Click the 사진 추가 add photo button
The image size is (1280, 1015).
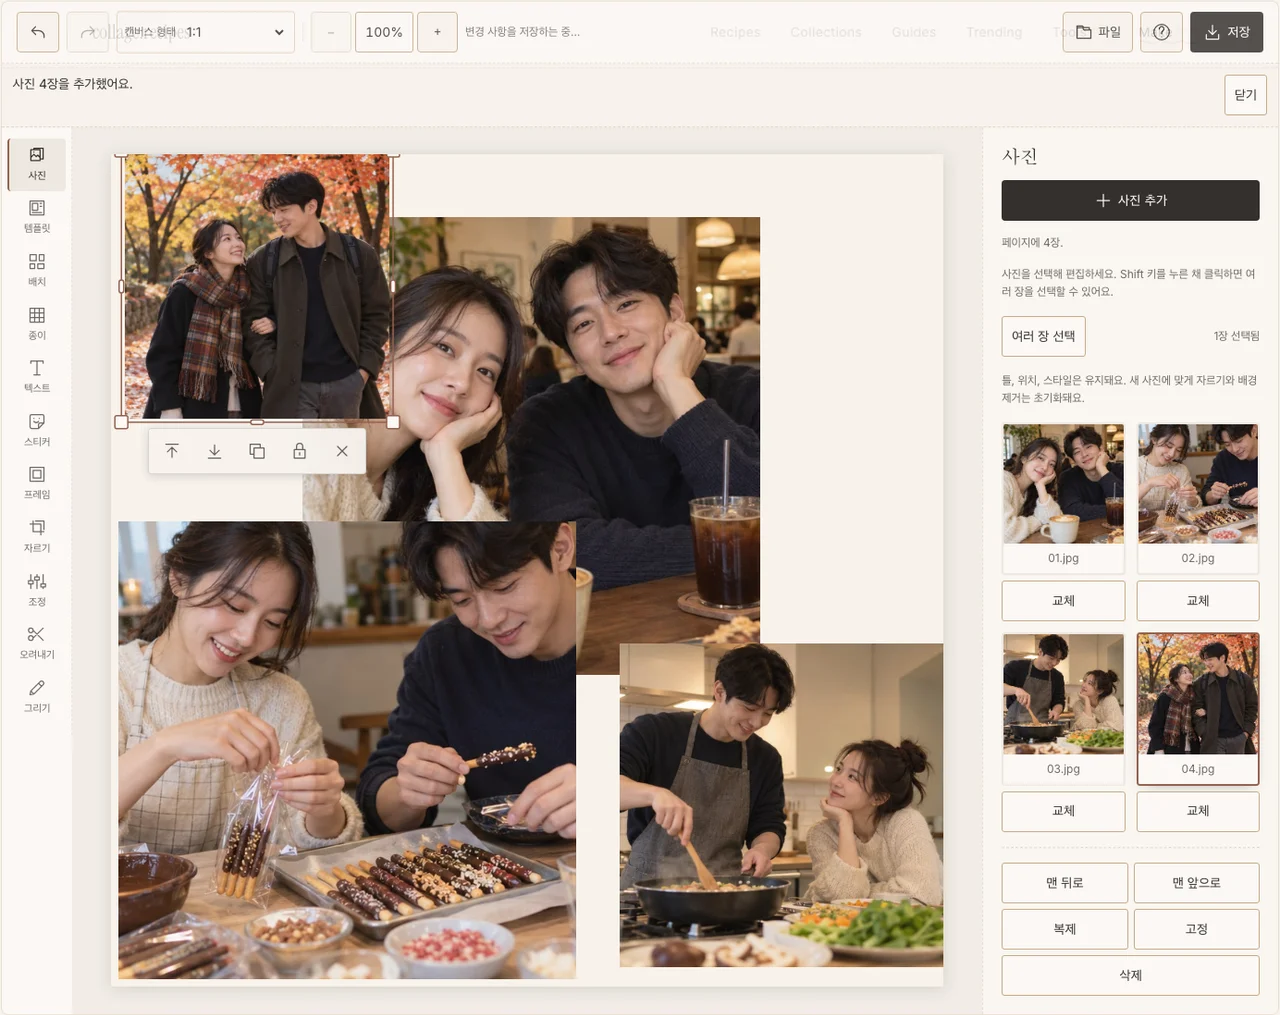(x=1130, y=200)
